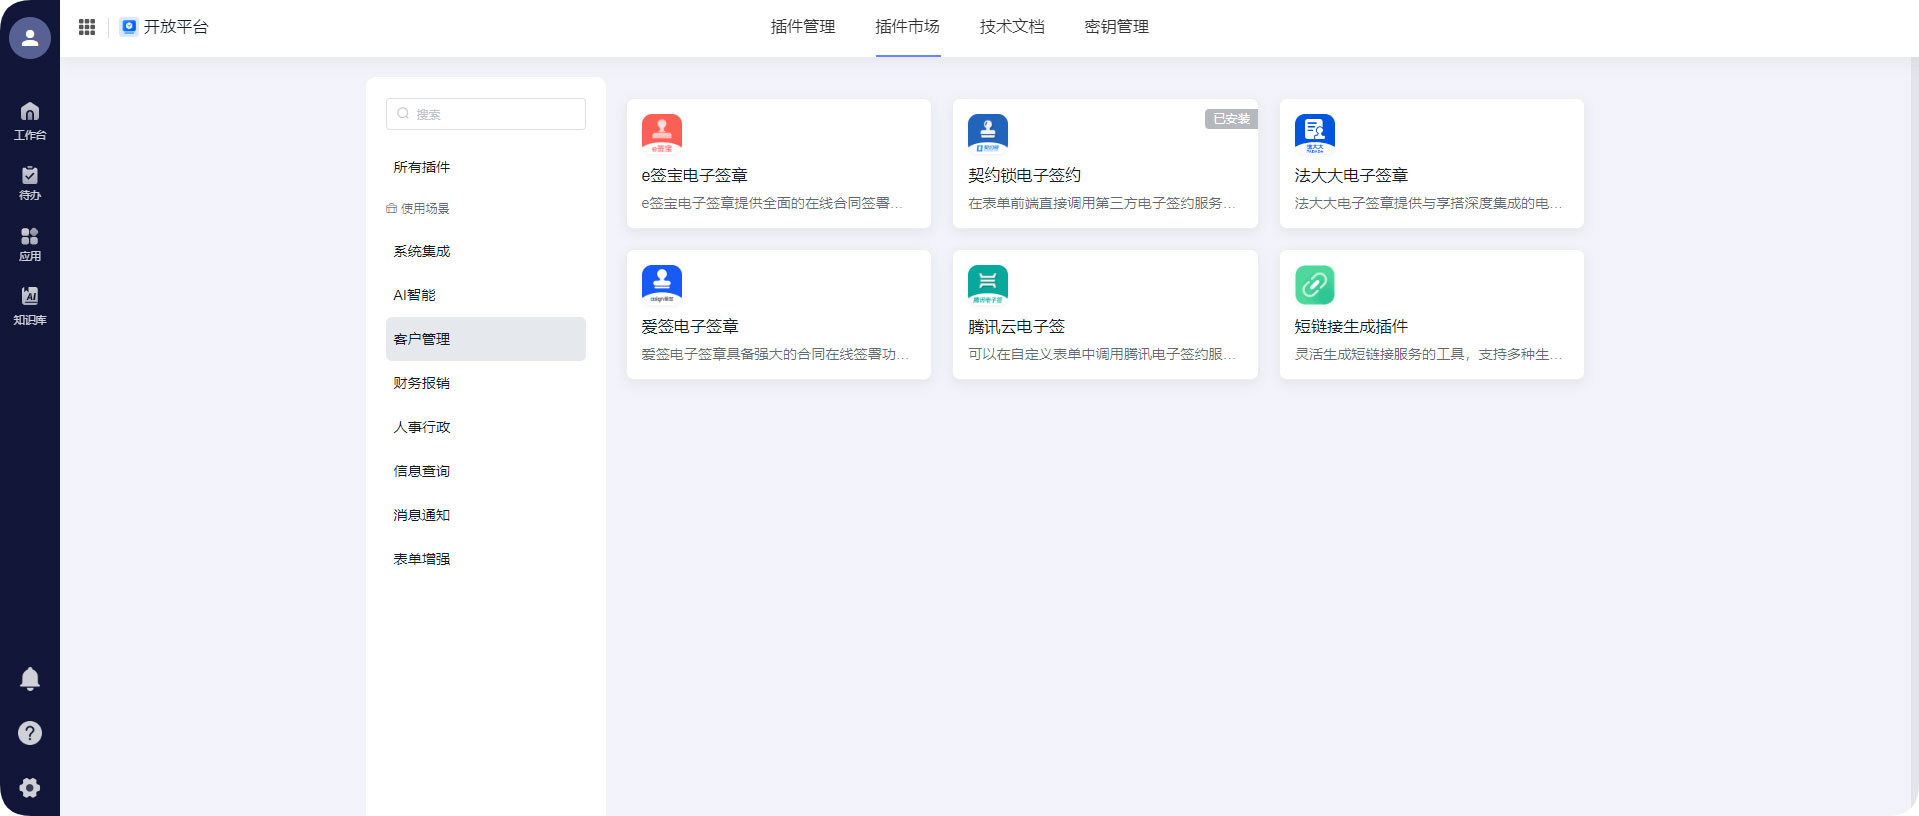The height and width of the screenshot is (816, 1919).
Task: Open the 知识库 knowledge base icon
Action: pyautogui.click(x=30, y=305)
